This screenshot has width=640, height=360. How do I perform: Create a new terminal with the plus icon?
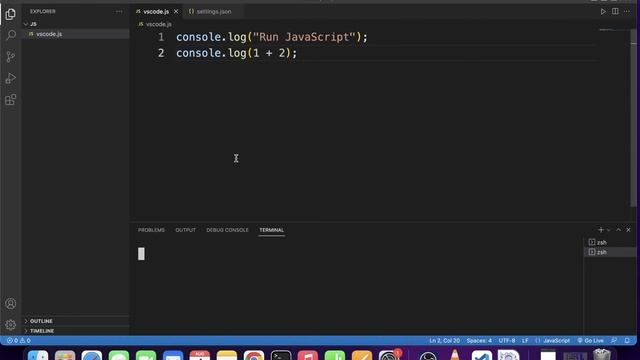coord(600,230)
